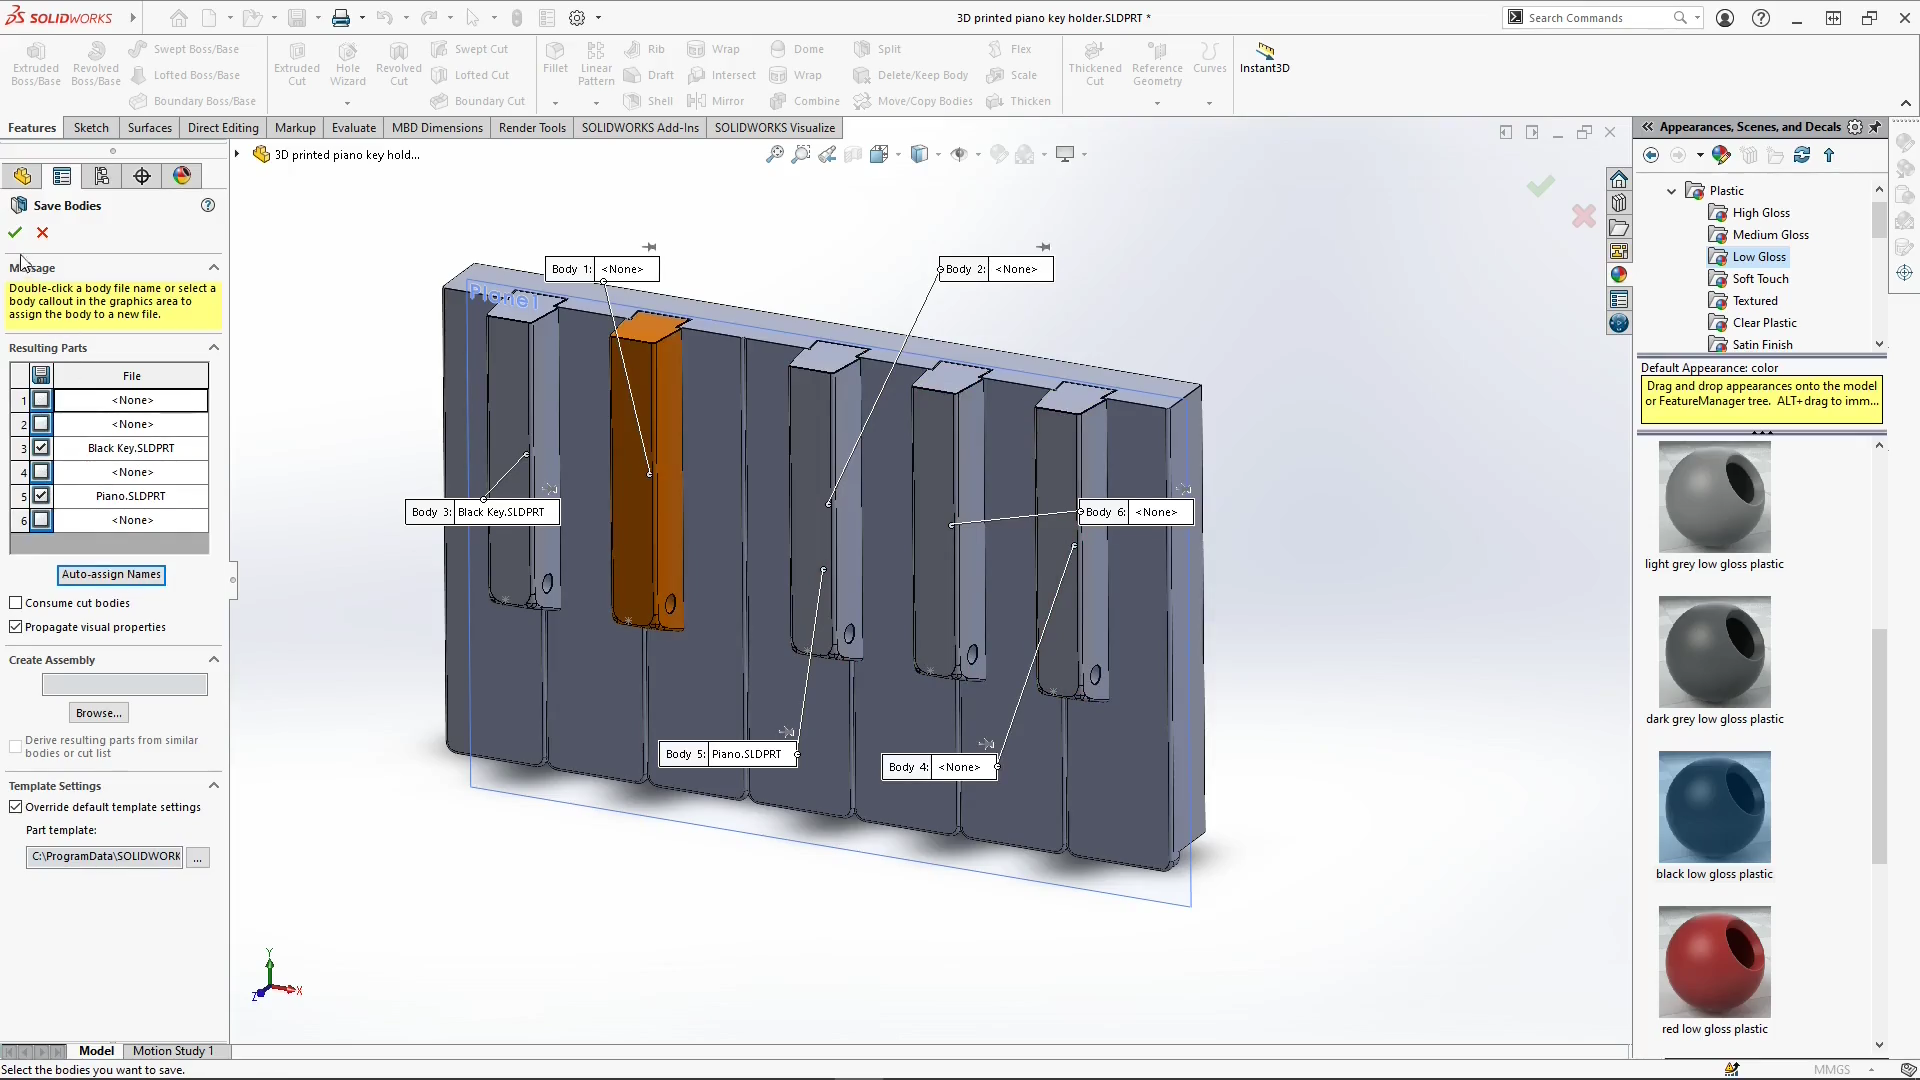Screen dimensions: 1920x1080
Task: Collapse the Plastic appearances tree
Action: tap(1671, 190)
